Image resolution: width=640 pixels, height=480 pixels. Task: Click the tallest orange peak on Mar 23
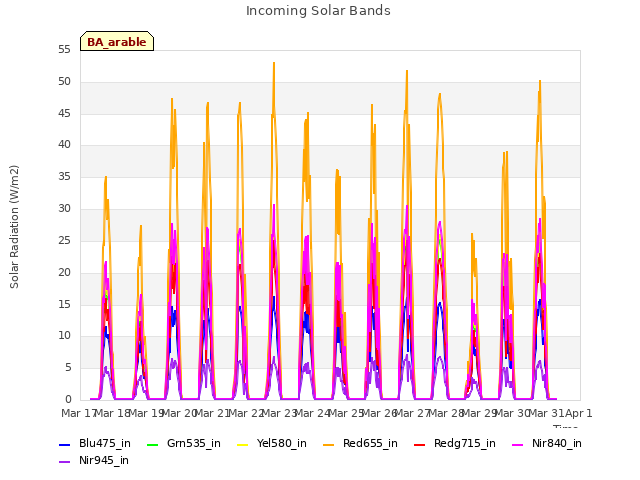[274, 63]
